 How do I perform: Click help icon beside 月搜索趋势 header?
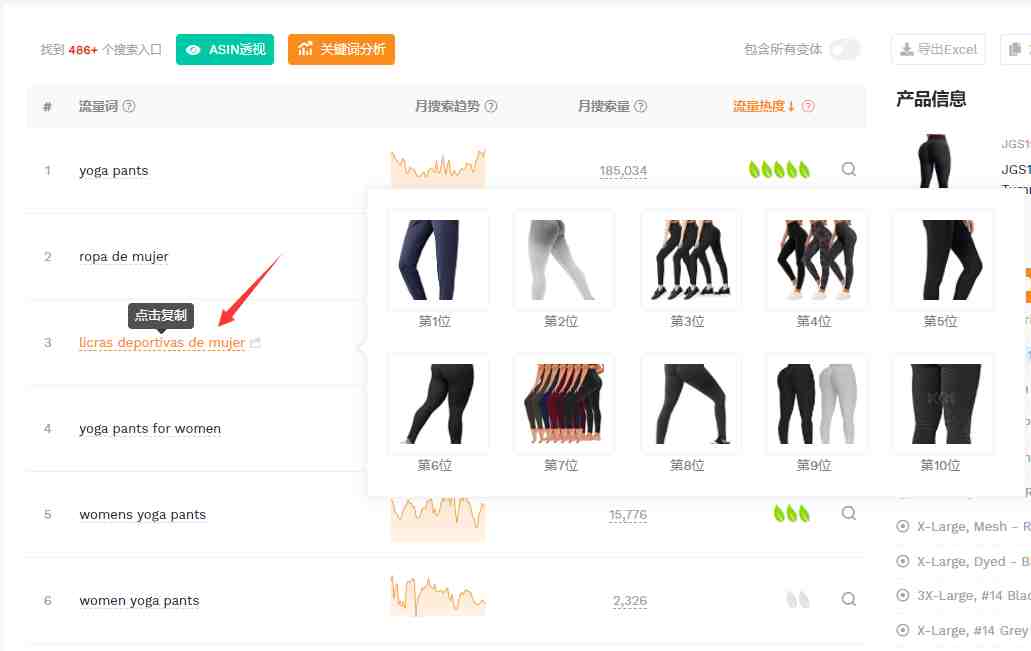491,106
